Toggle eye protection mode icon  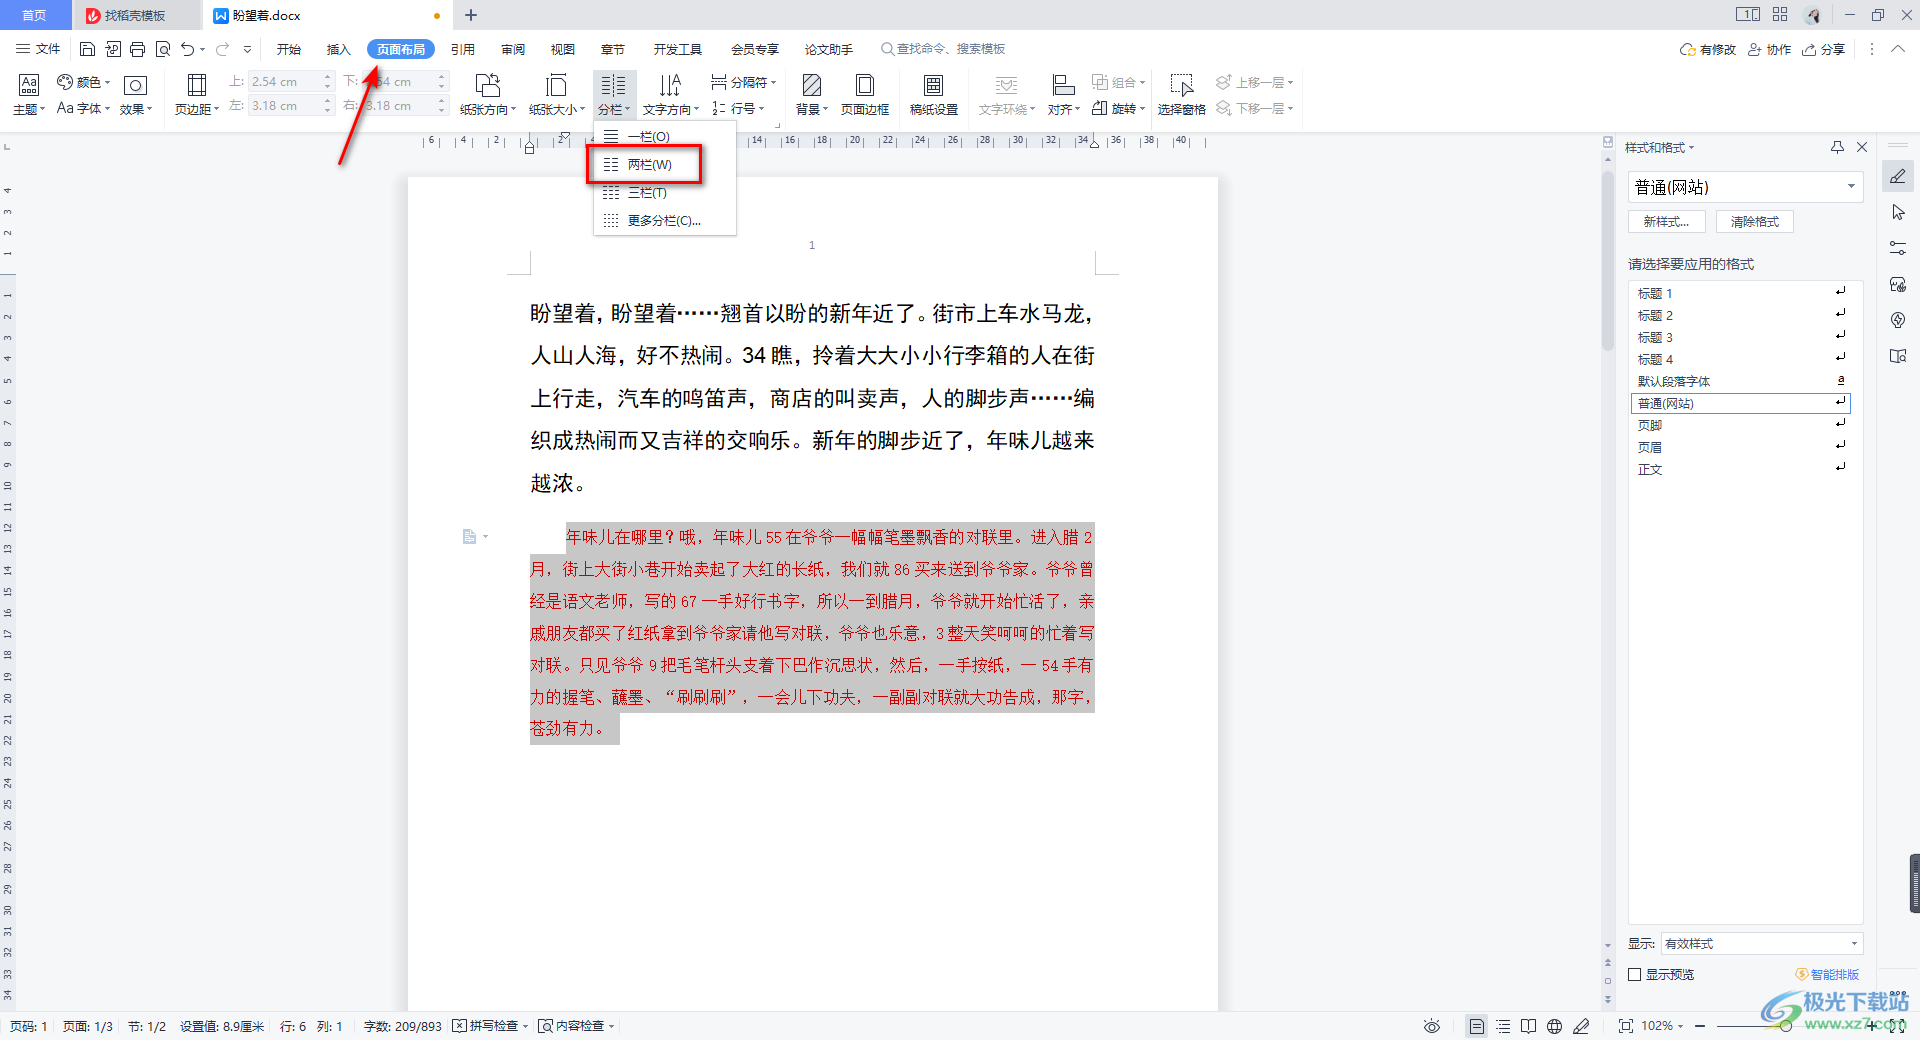coord(1432,1026)
